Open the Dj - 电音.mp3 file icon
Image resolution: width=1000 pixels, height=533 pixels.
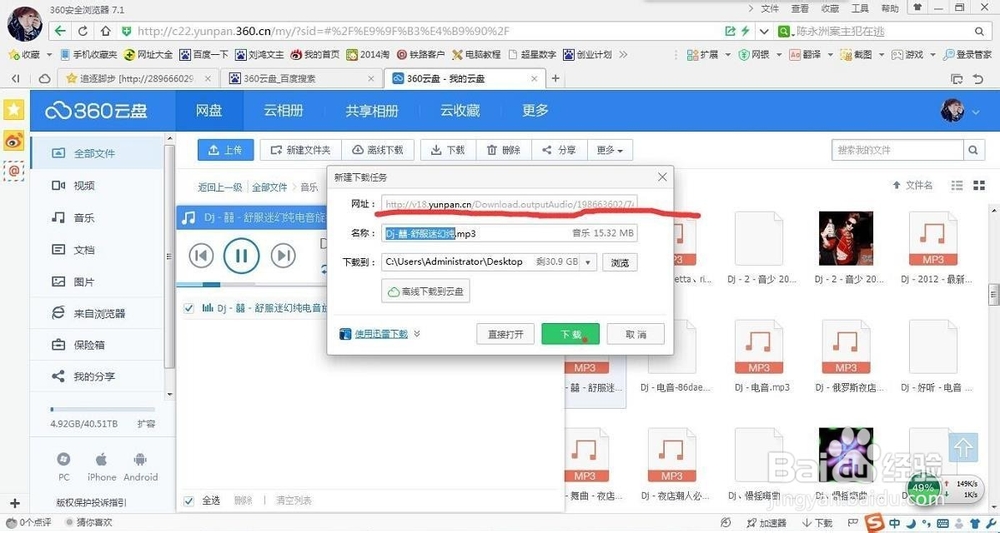(759, 347)
